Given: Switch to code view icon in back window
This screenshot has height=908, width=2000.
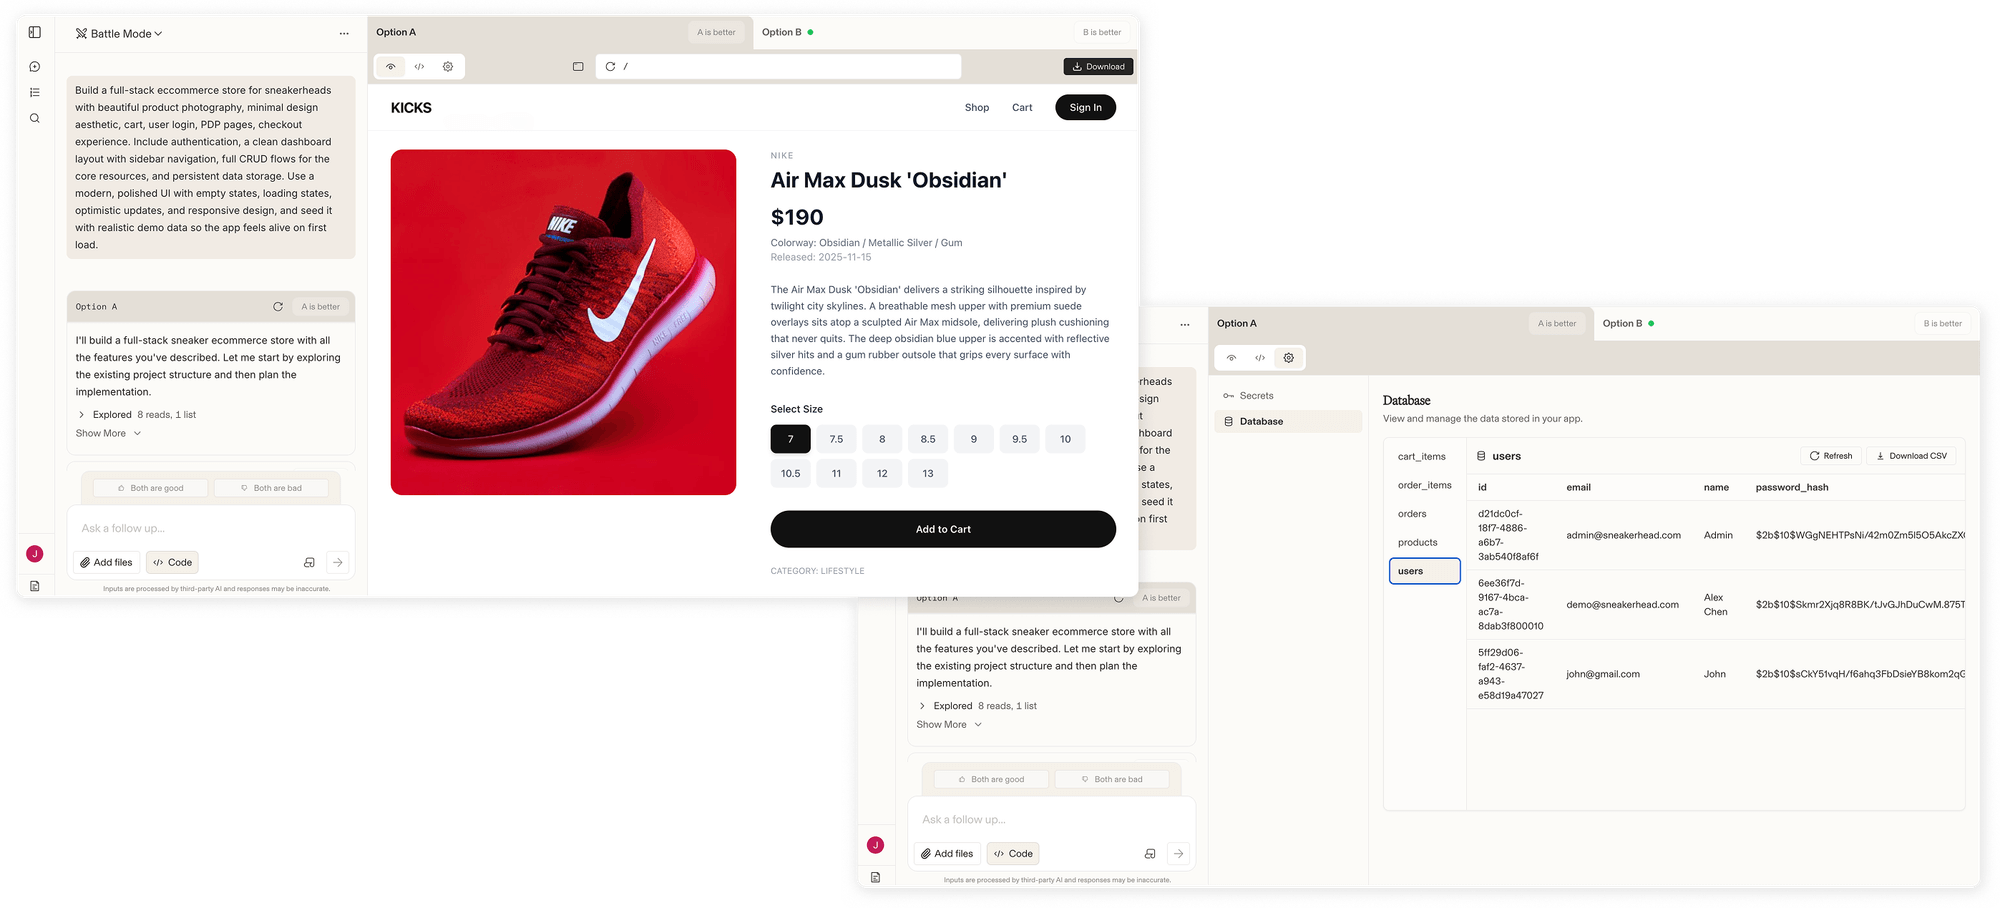Looking at the screenshot, I should coord(1260,358).
